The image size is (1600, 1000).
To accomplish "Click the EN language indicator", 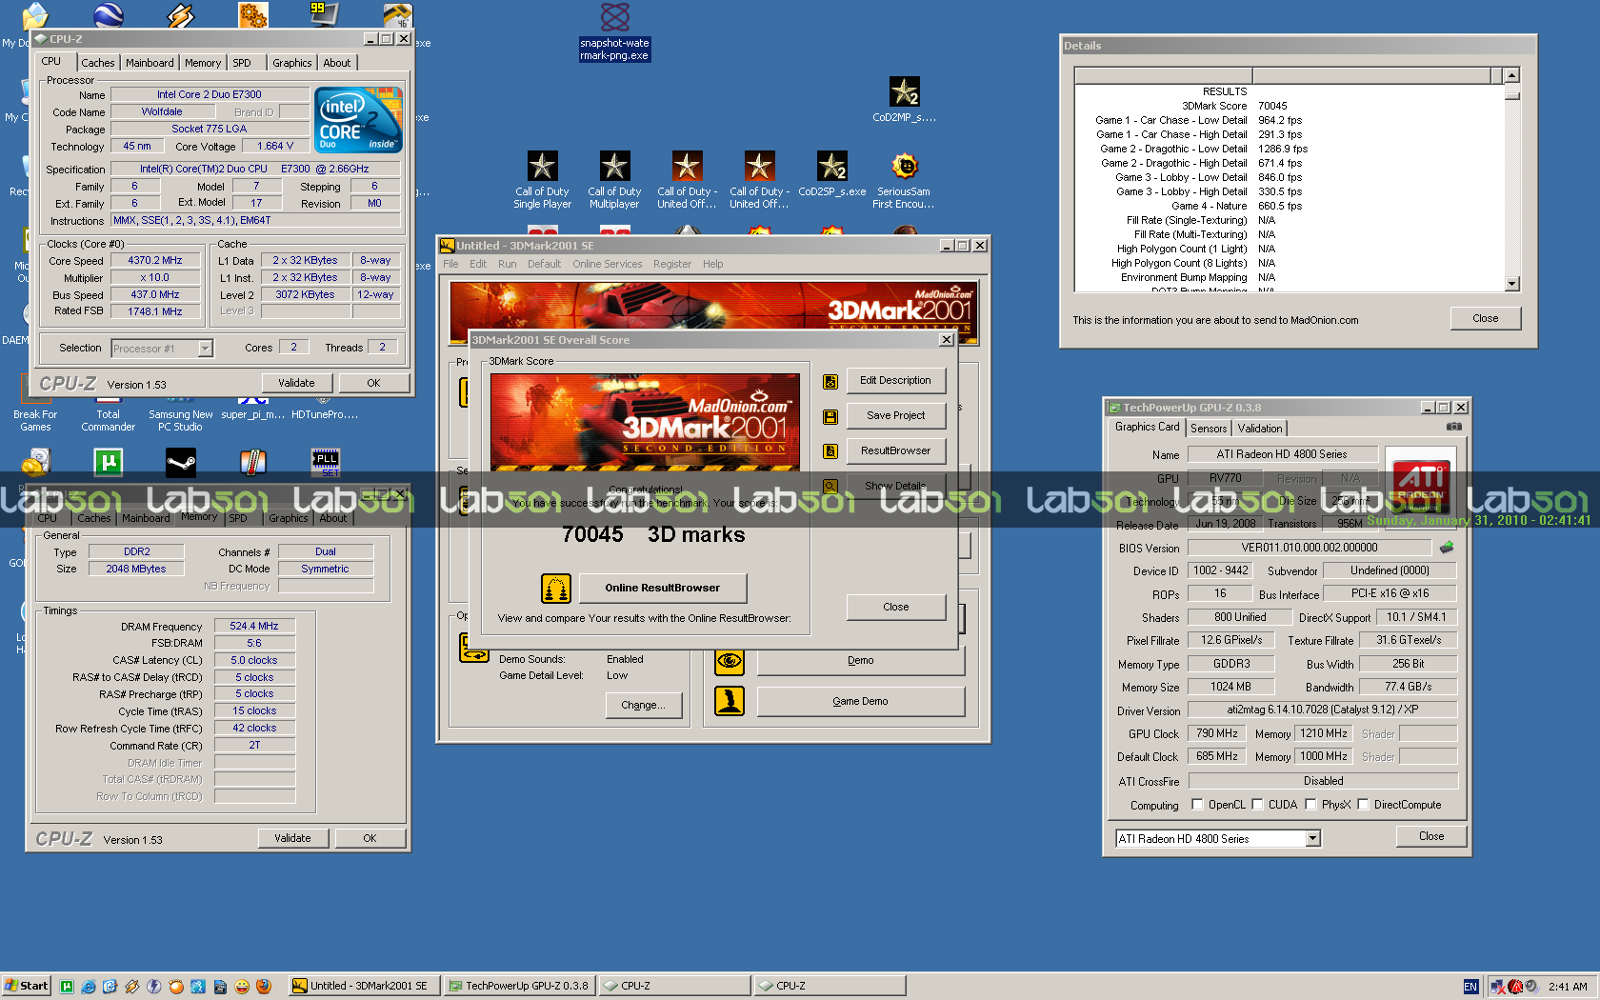I will click(1470, 986).
